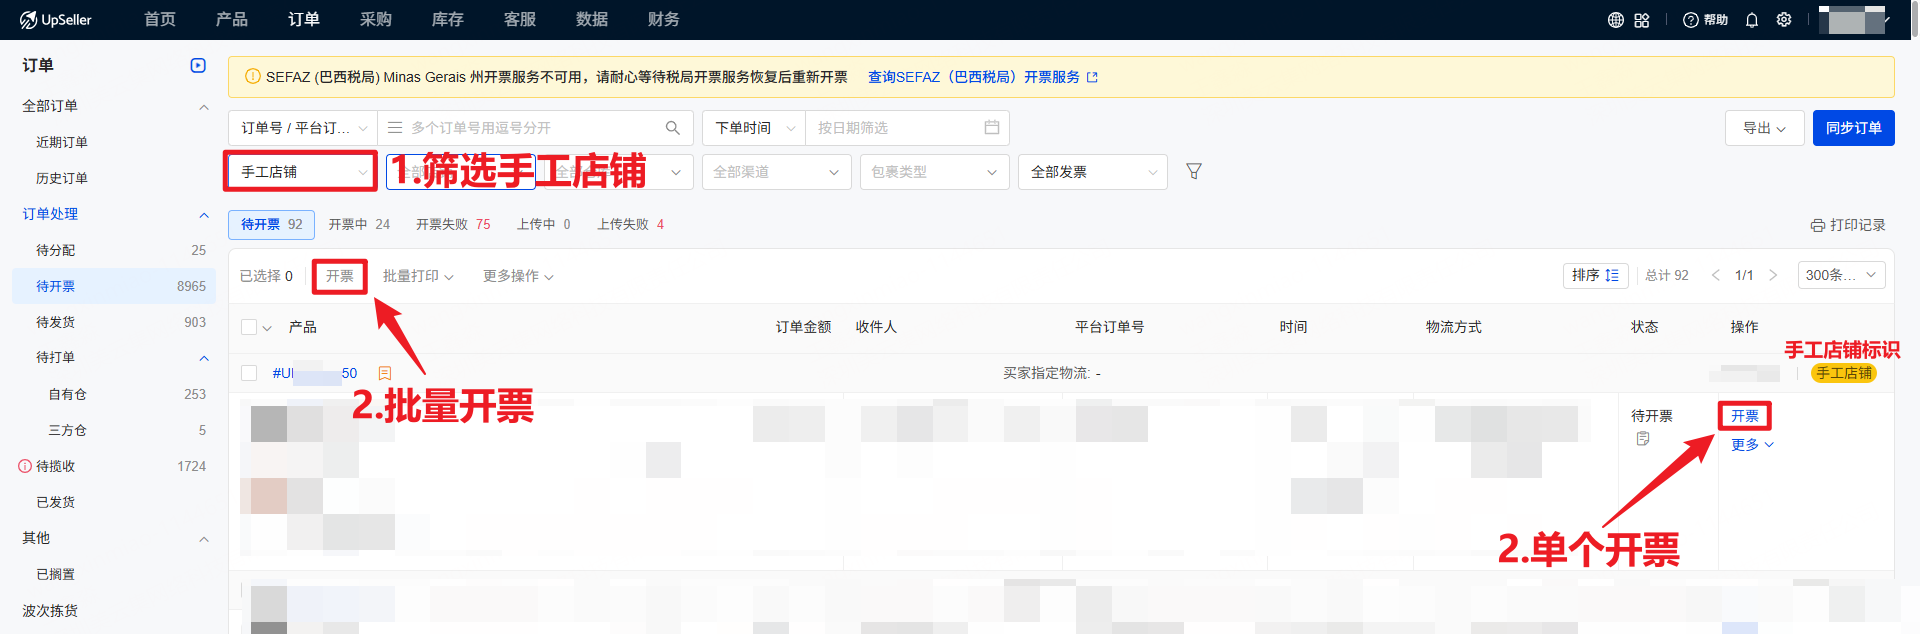Toggle the select-all checkbox in table header
Image resolution: width=1920 pixels, height=634 pixels.
tap(249, 327)
